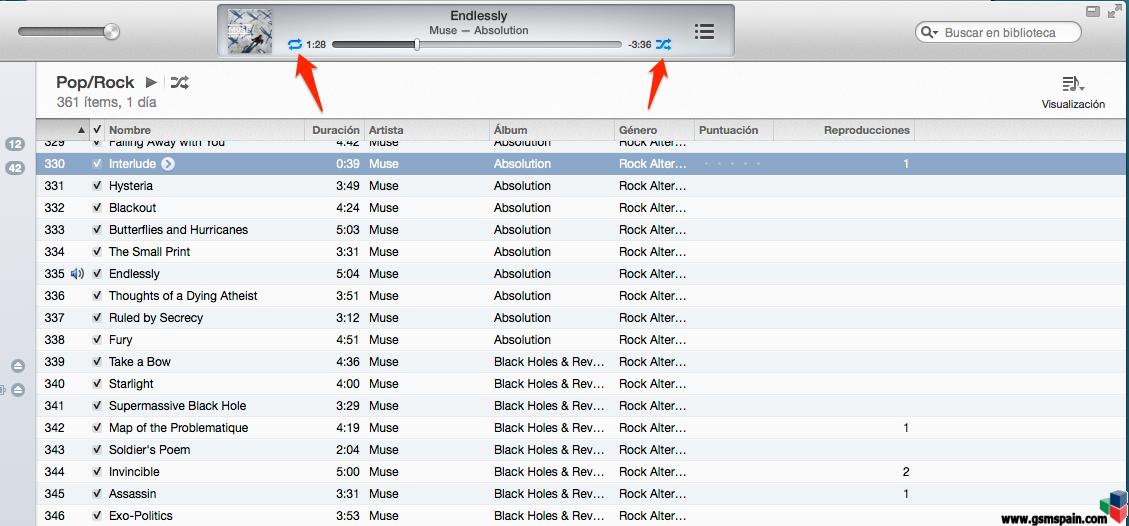1129x526 pixels.
Task: Click the remaining time -3:36
Action: coord(639,45)
